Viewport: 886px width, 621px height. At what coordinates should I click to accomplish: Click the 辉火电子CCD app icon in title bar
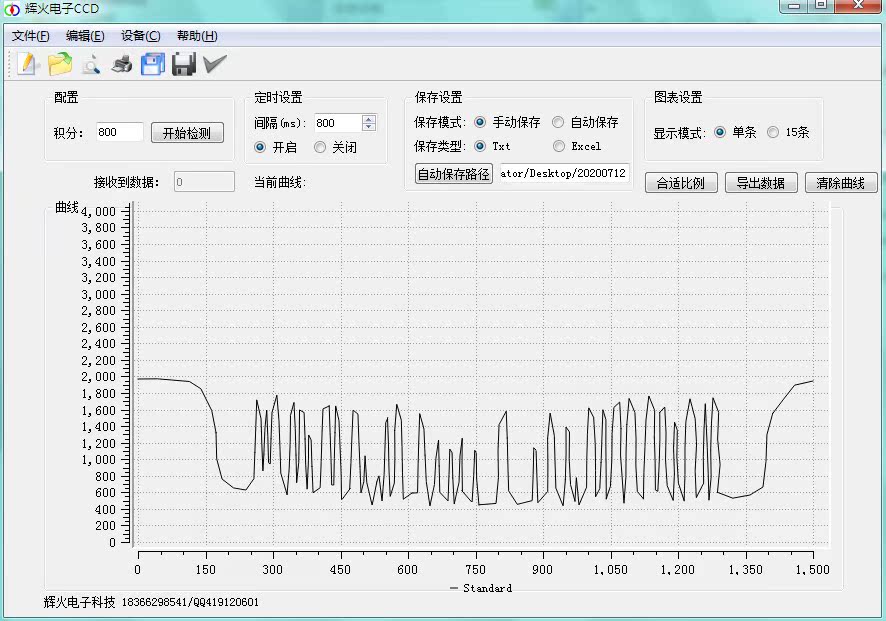12,9
